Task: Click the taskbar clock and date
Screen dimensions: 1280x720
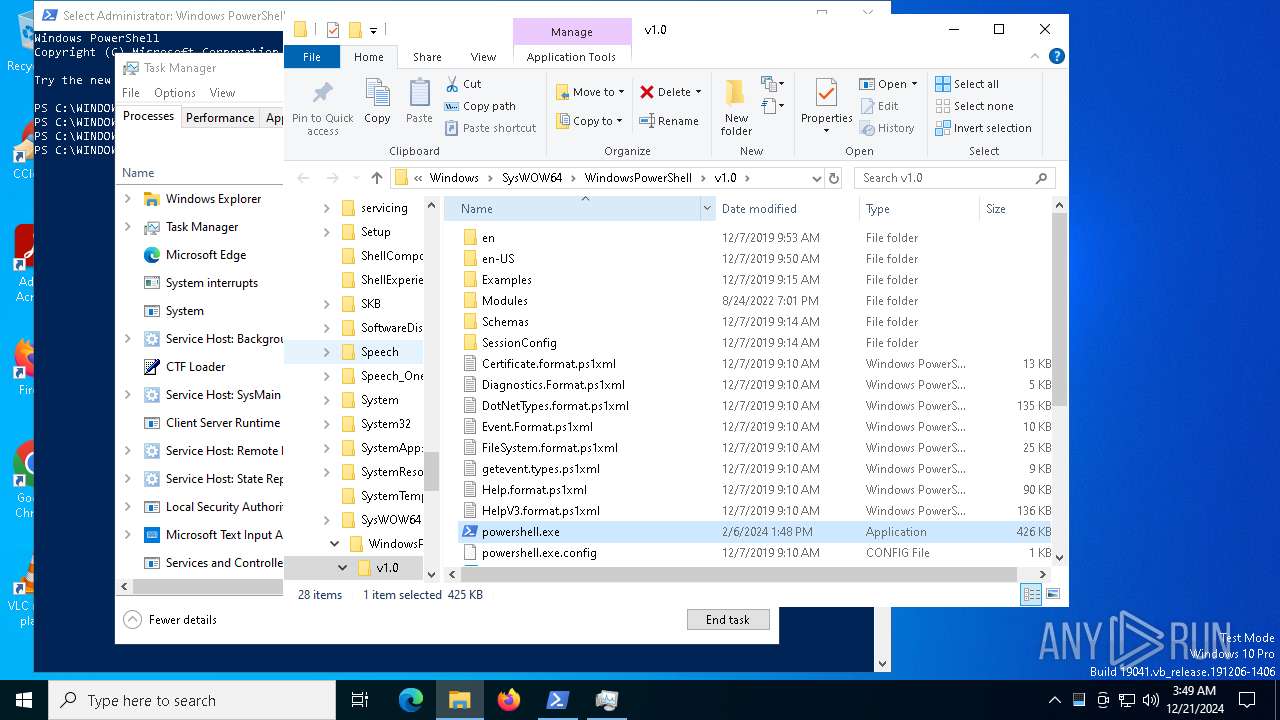Action: click(1192, 700)
